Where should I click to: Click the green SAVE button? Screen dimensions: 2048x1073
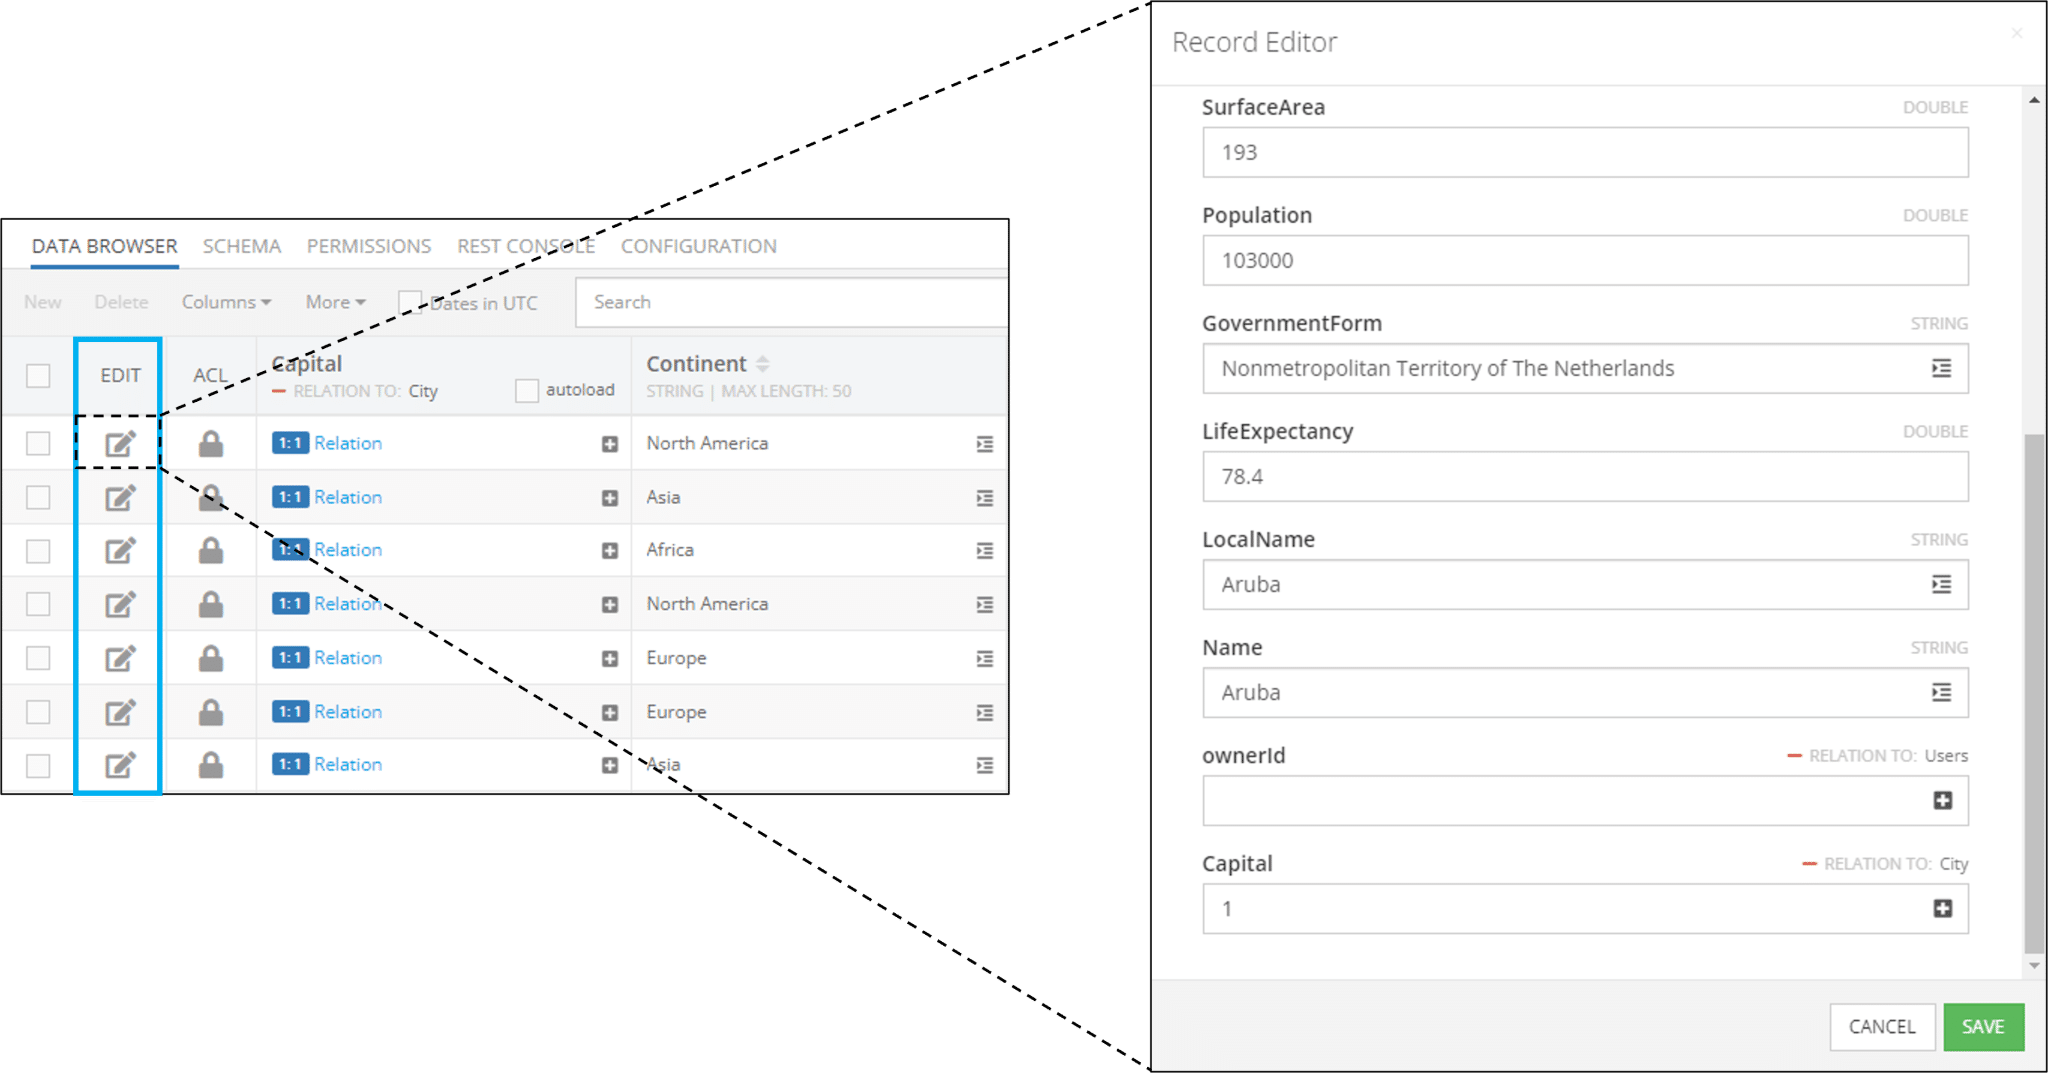[x=1983, y=1027]
